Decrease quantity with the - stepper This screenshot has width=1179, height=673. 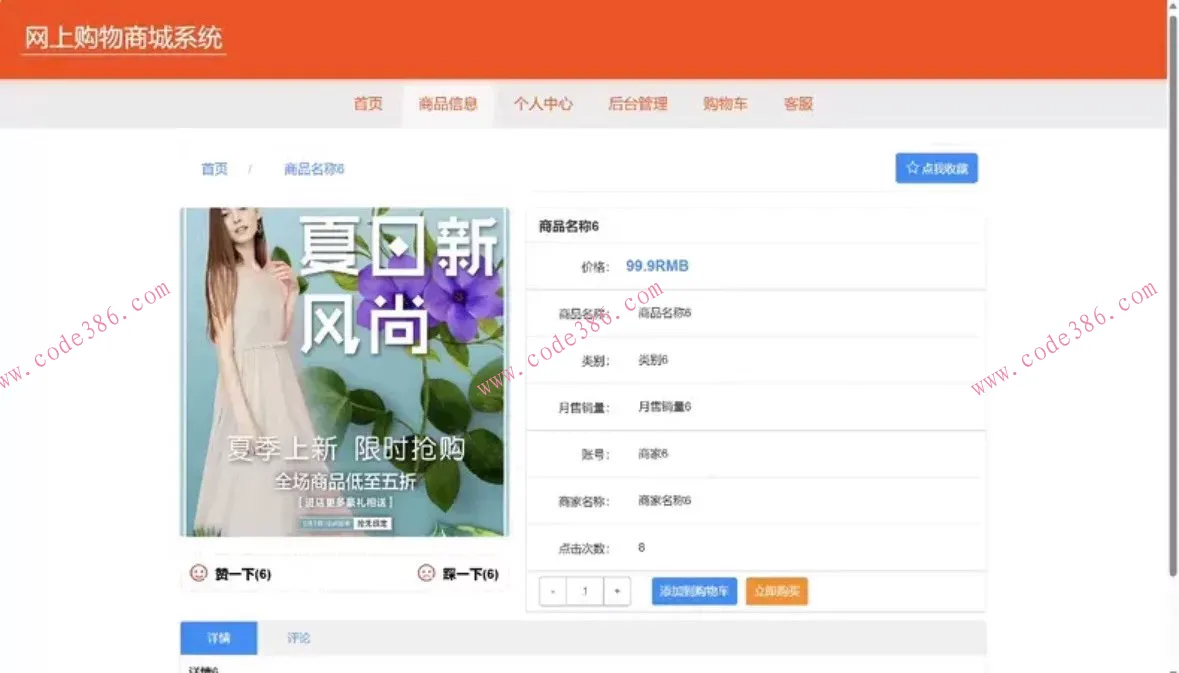(x=552, y=591)
